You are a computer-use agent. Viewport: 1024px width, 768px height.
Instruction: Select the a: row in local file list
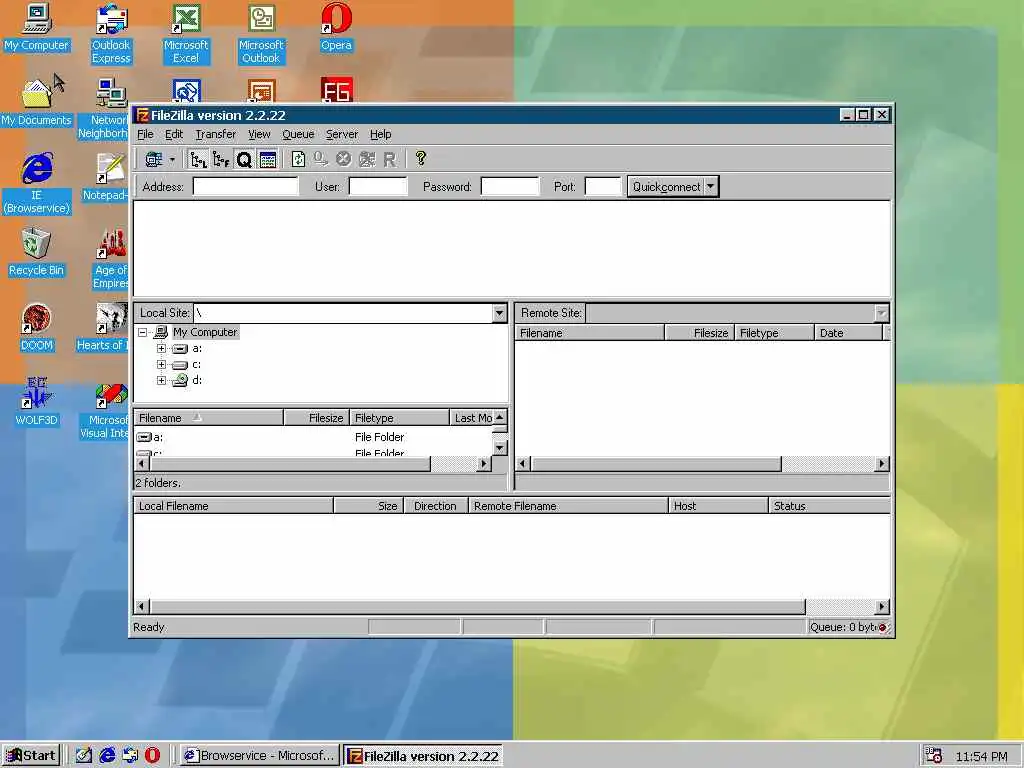click(157, 438)
